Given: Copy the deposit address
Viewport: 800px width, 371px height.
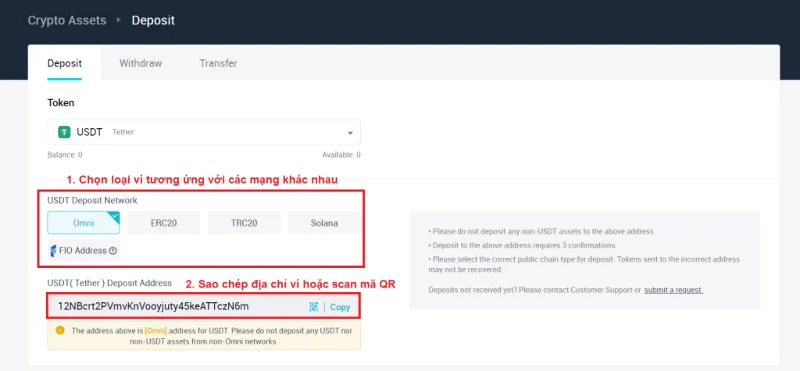Looking at the screenshot, I should (x=340, y=307).
